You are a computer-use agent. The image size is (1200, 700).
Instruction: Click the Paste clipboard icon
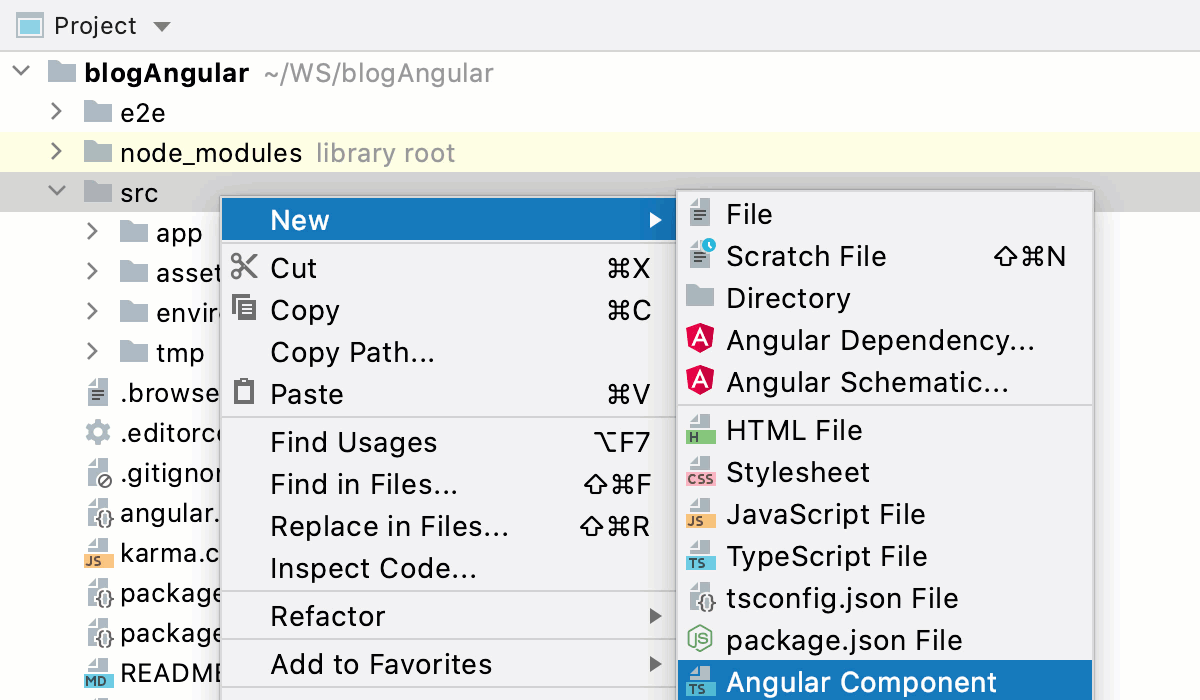coord(245,393)
